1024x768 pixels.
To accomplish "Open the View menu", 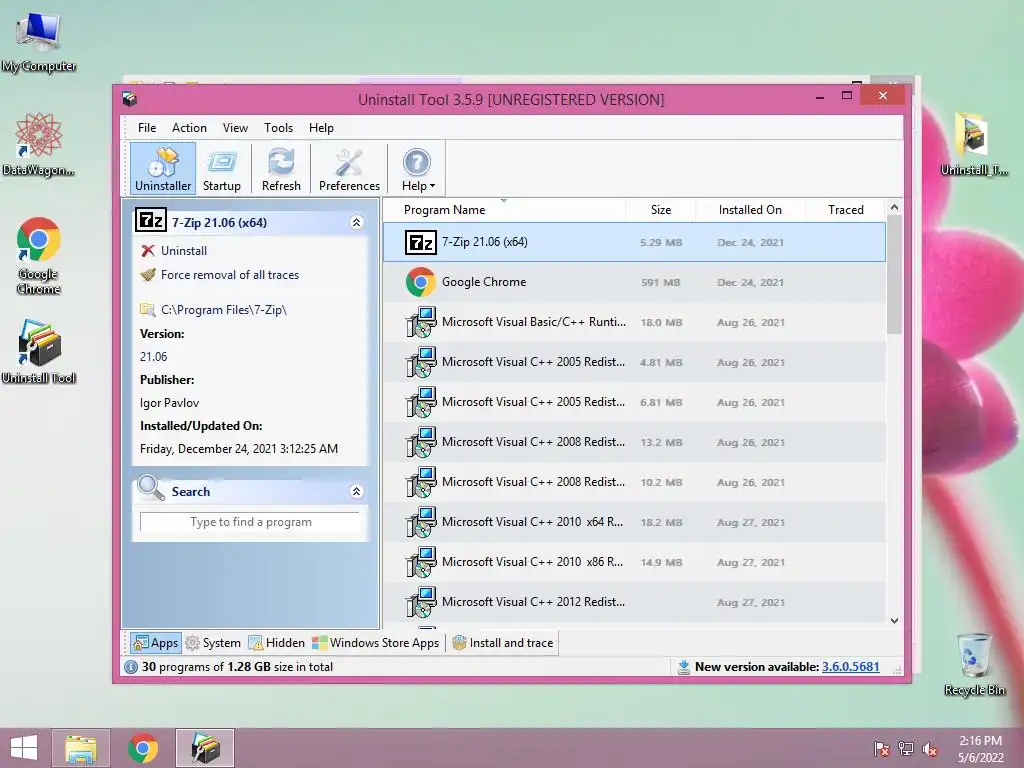I will pyautogui.click(x=235, y=128).
